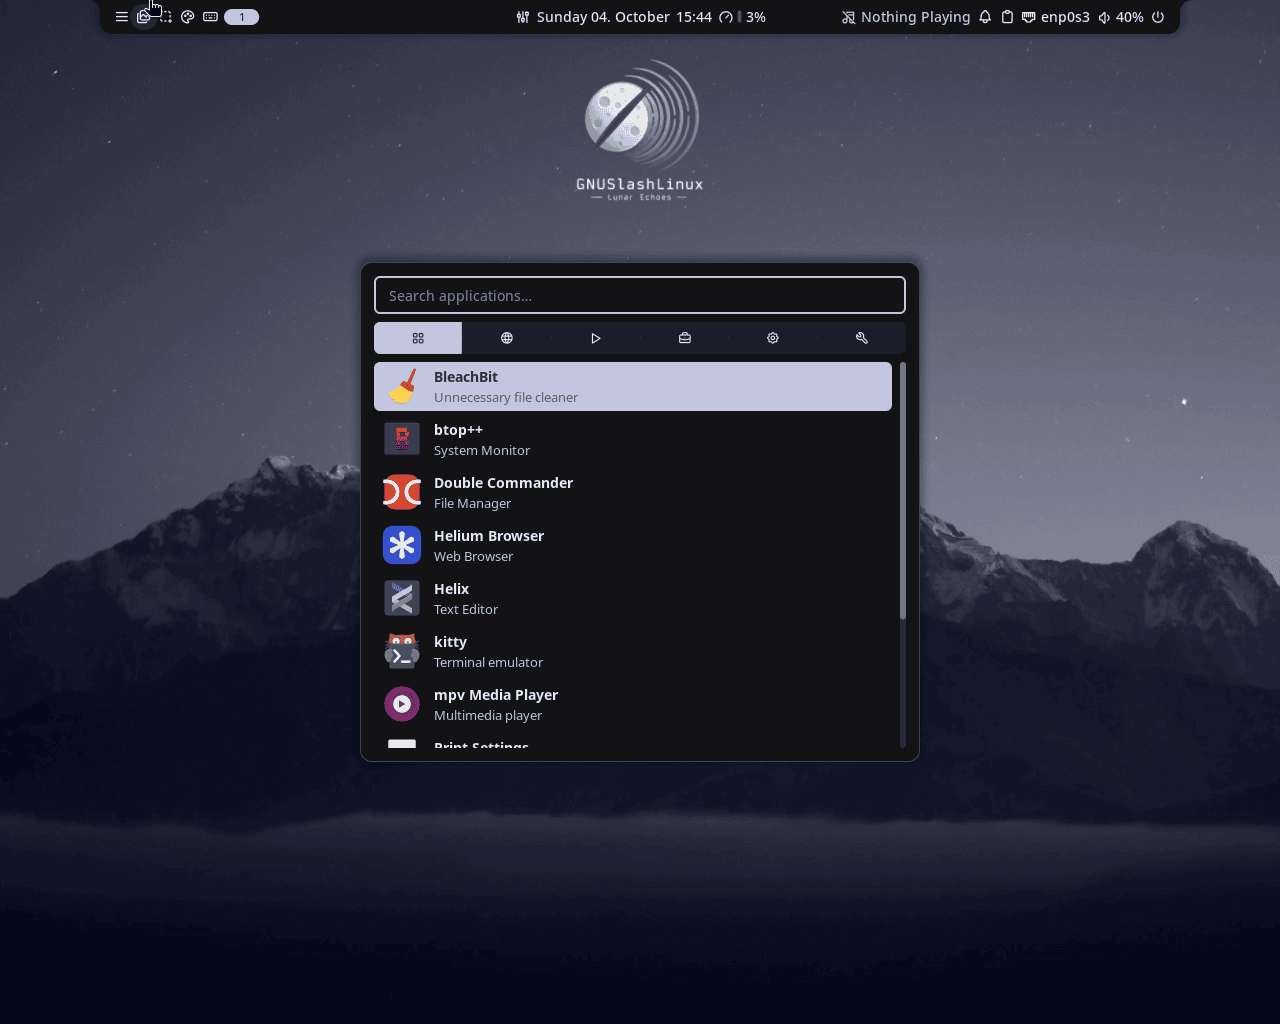1280x1024 pixels.
Task: Click the application list scrollbar
Action: click(x=903, y=491)
